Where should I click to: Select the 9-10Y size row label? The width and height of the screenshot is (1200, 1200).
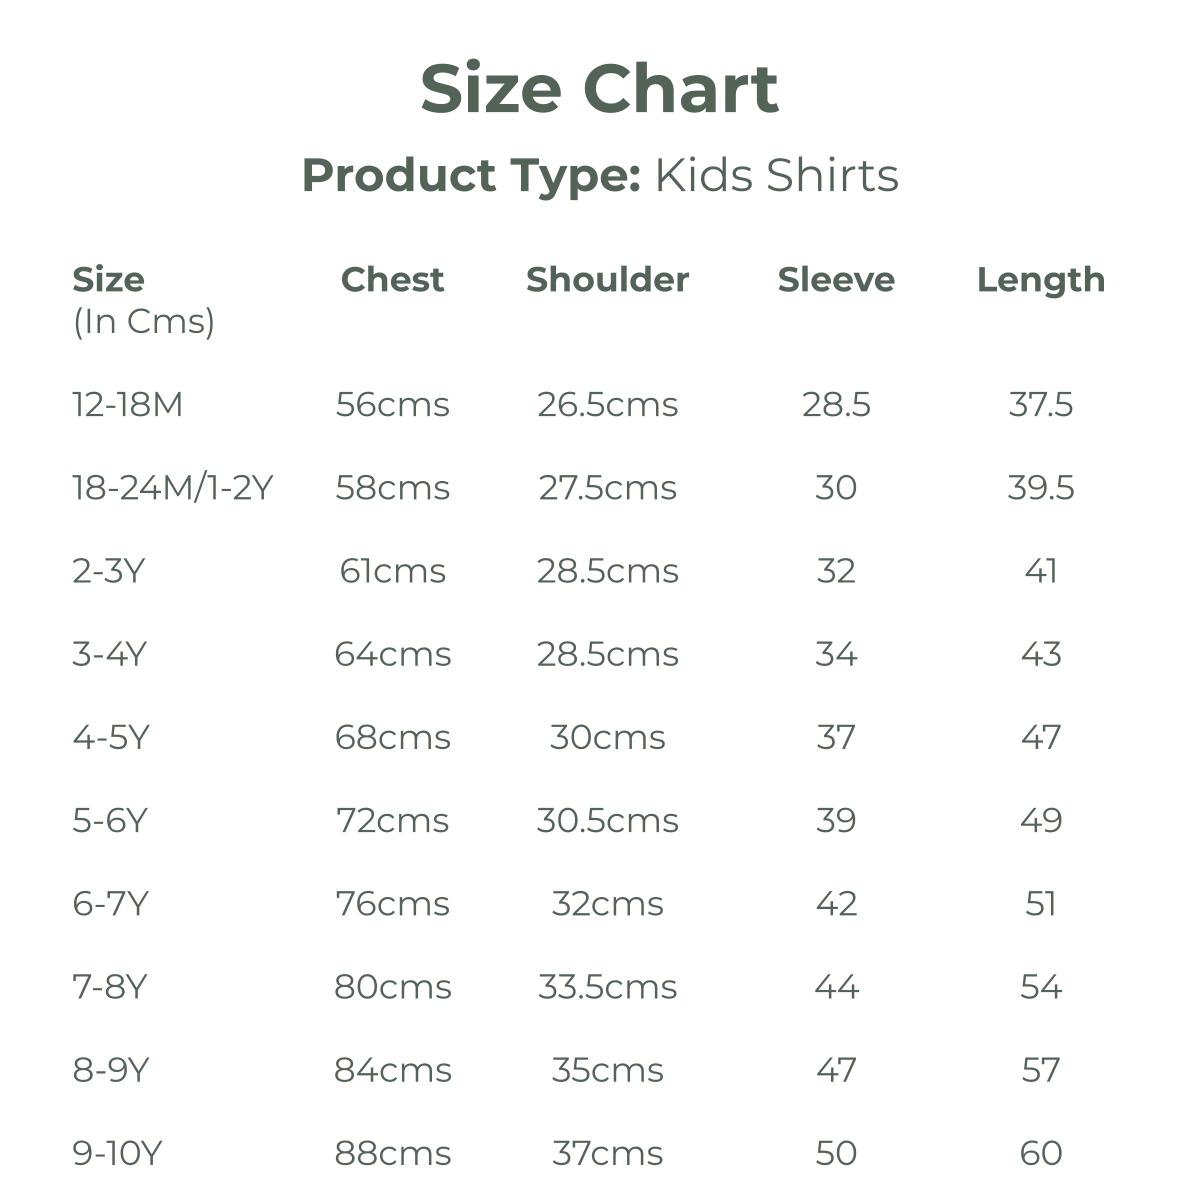pyautogui.click(x=117, y=1153)
